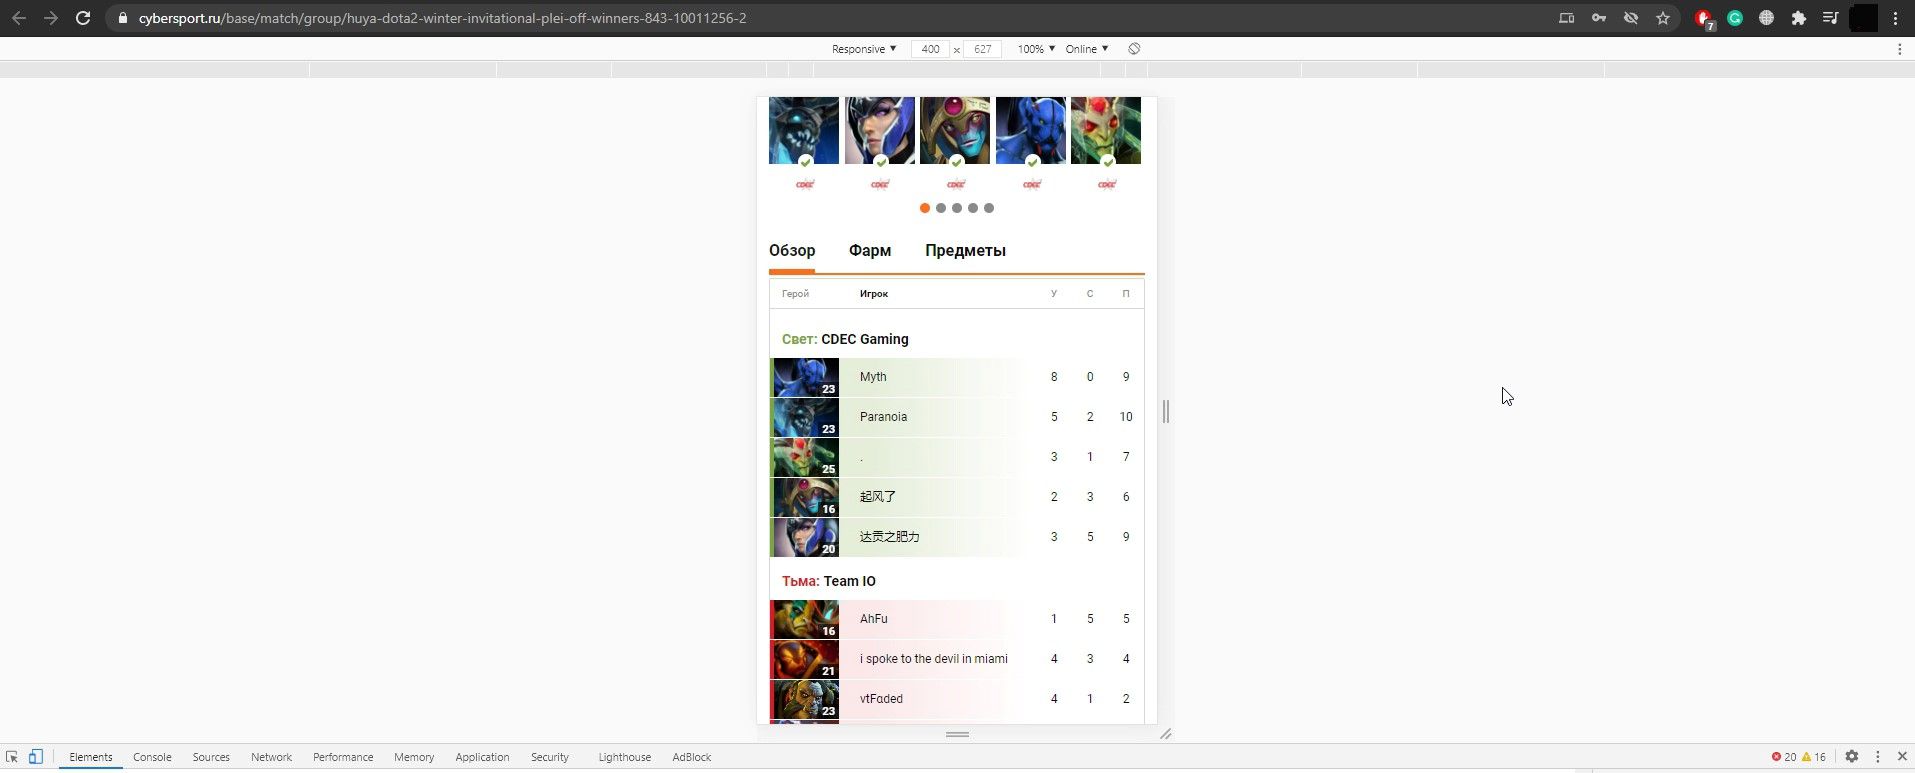1915x773 pixels.
Task: Open the puzzle-piece Extensions menu
Action: click(1799, 18)
